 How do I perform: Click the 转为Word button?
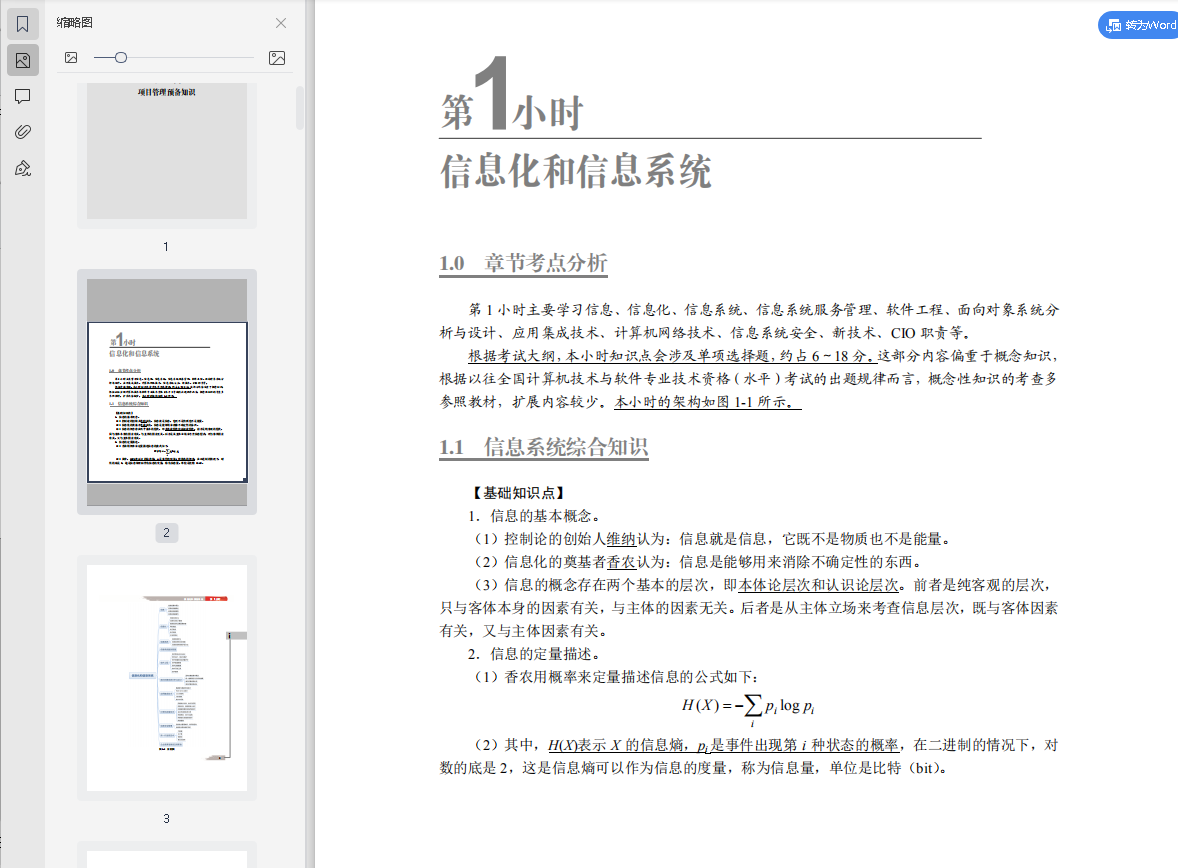1139,25
